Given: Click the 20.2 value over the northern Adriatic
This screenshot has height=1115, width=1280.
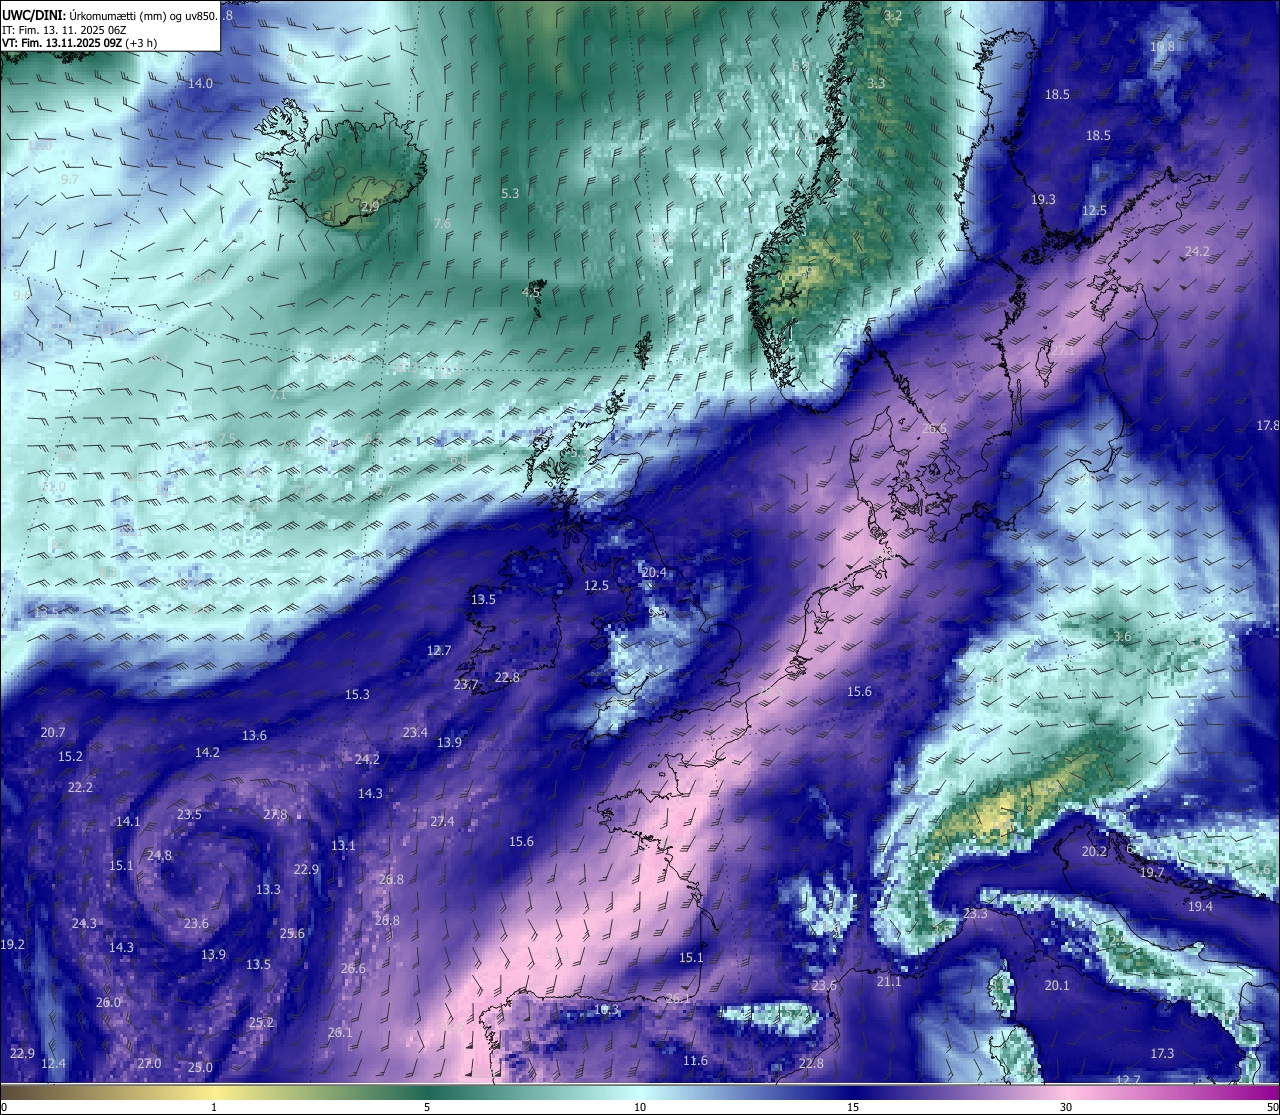Looking at the screenshot, I should pyautogui.click(x=1095, y=852).
